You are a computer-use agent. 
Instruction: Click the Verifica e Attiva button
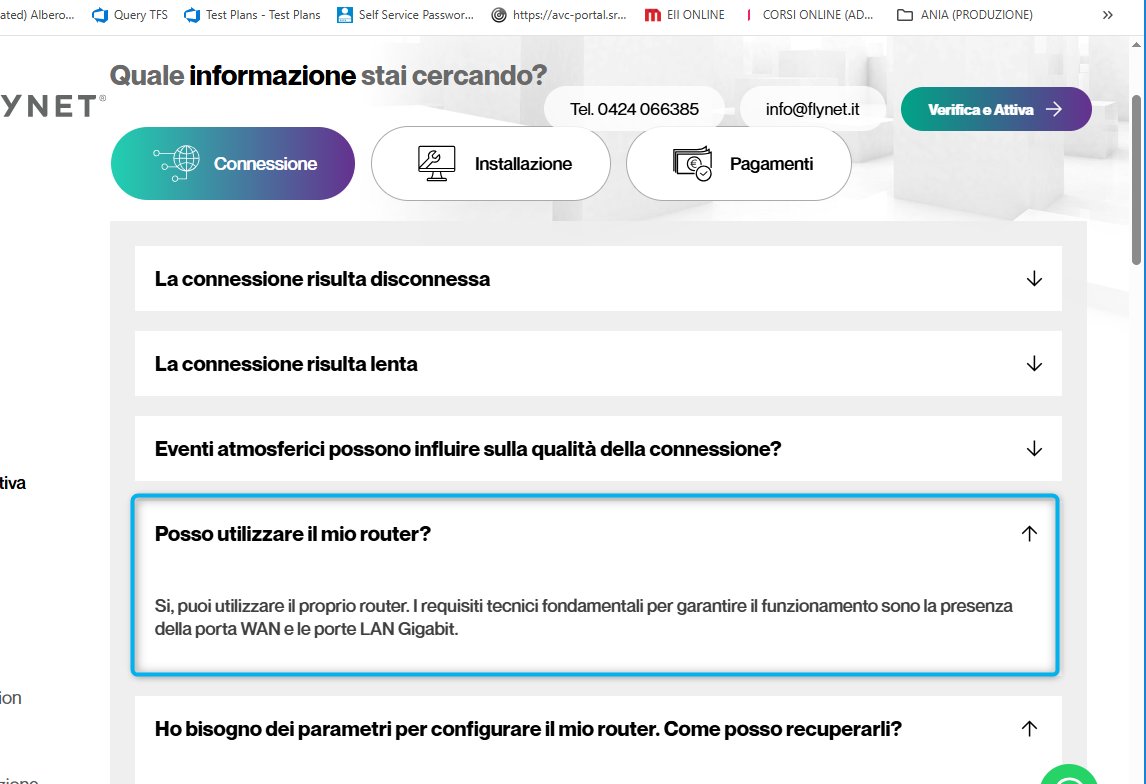click(996, 109)
